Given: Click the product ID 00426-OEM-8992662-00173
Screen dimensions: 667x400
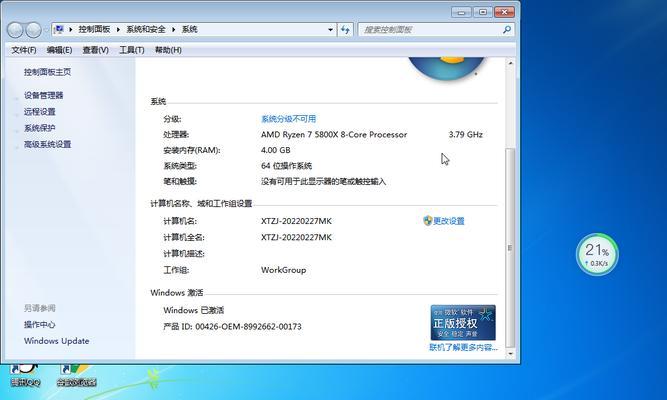Looking at the screenshot, I should point(248,327).
